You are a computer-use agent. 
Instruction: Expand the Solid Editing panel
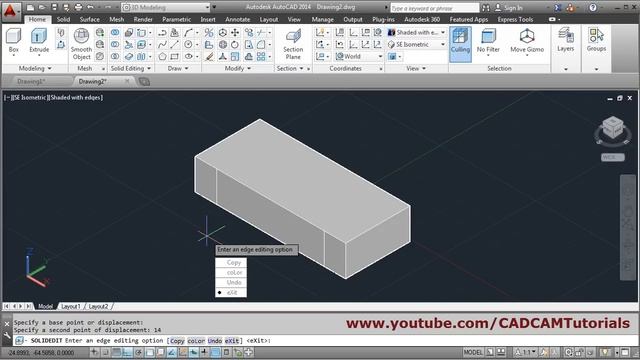point(131,68)
